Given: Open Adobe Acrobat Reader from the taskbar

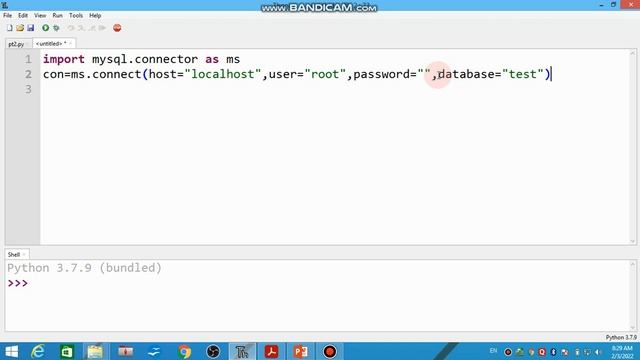Looking at the screenshot, I should point(271,351).
